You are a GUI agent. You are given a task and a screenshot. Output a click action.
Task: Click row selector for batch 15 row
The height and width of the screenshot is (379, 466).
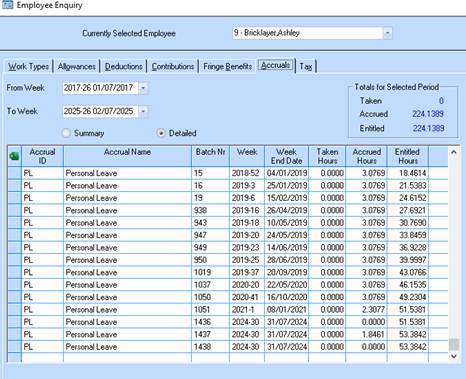coord(14,173)
